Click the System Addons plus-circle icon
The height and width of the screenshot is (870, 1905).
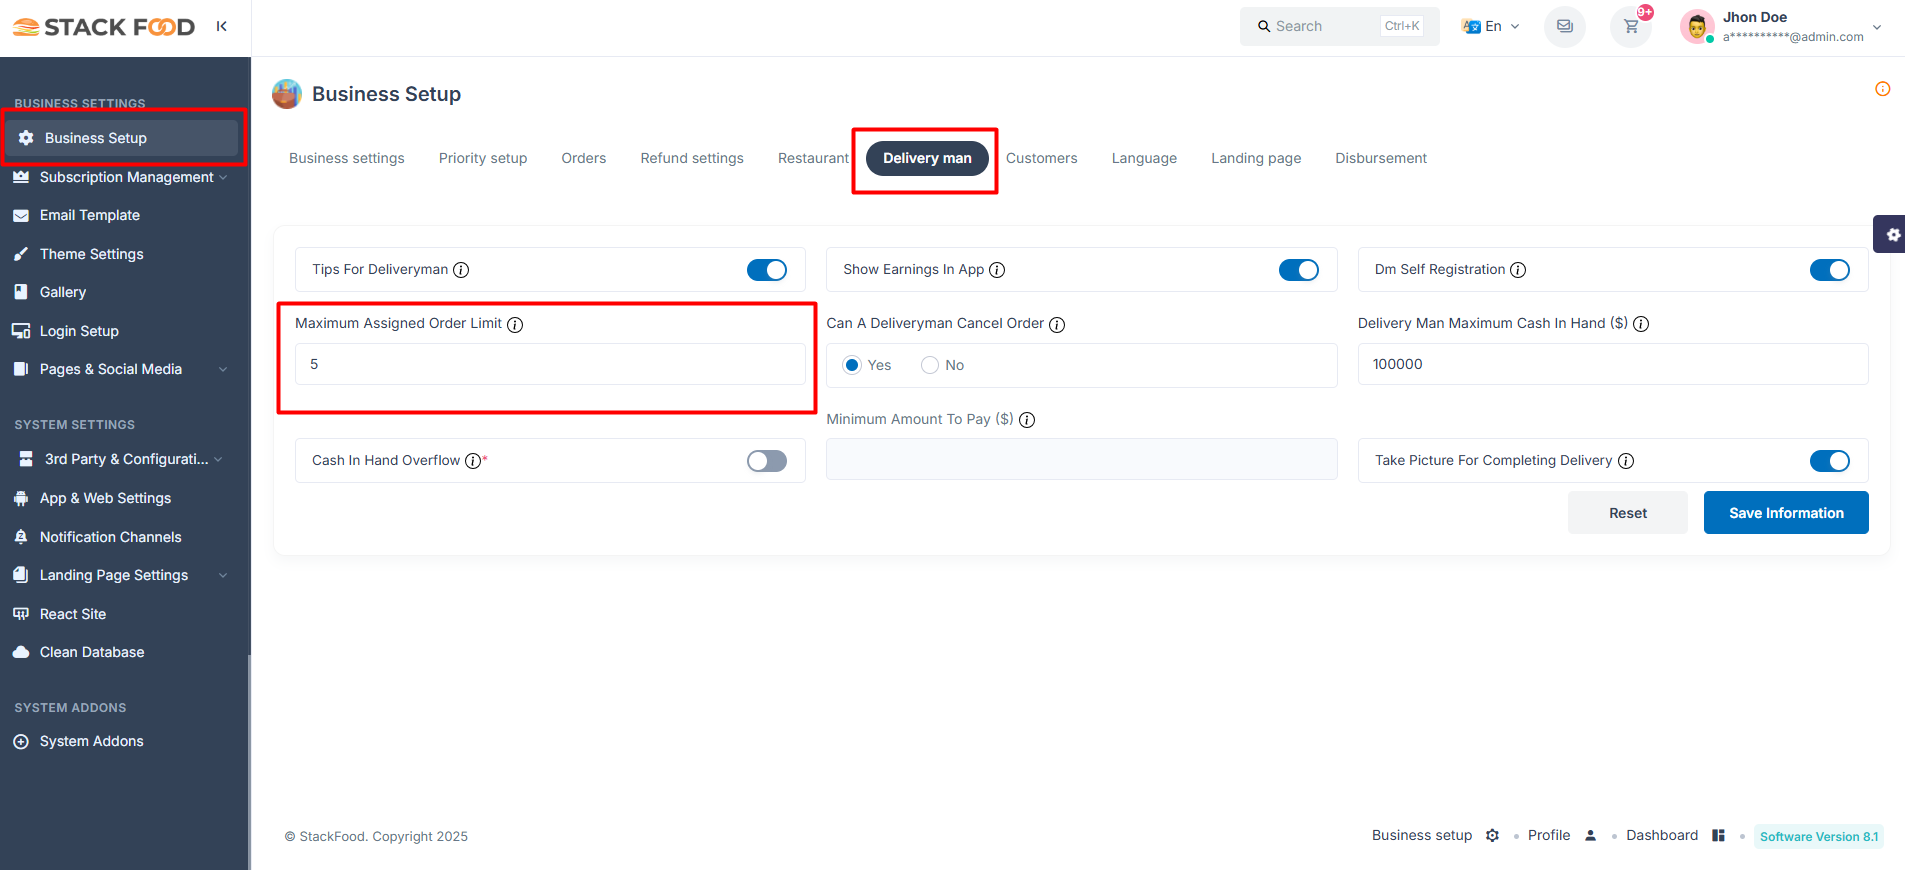click(x=21, y=741)
